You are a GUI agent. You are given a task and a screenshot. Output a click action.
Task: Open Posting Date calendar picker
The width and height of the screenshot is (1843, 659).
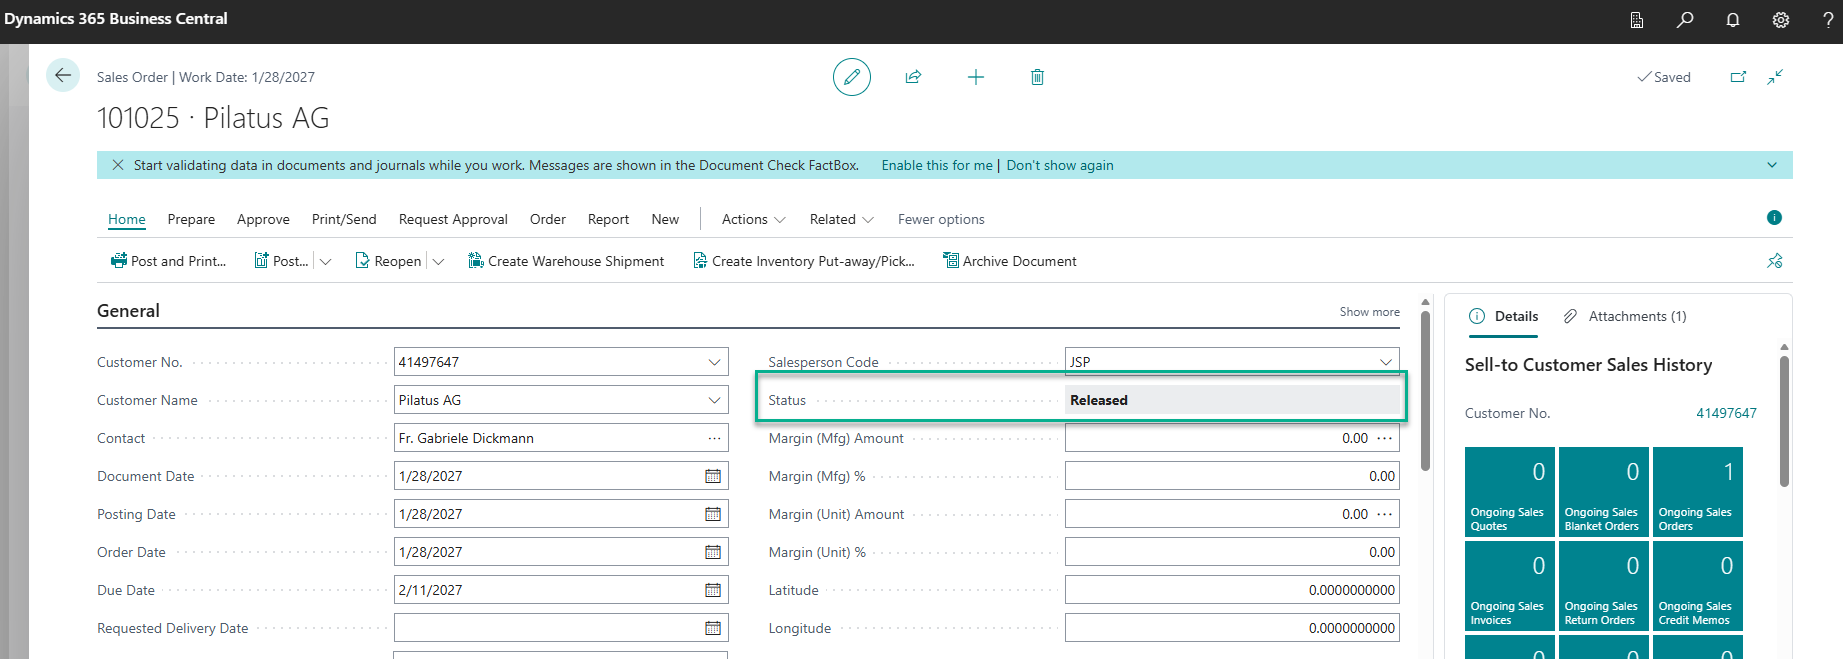pyautogui.click(x=713, y=514)
